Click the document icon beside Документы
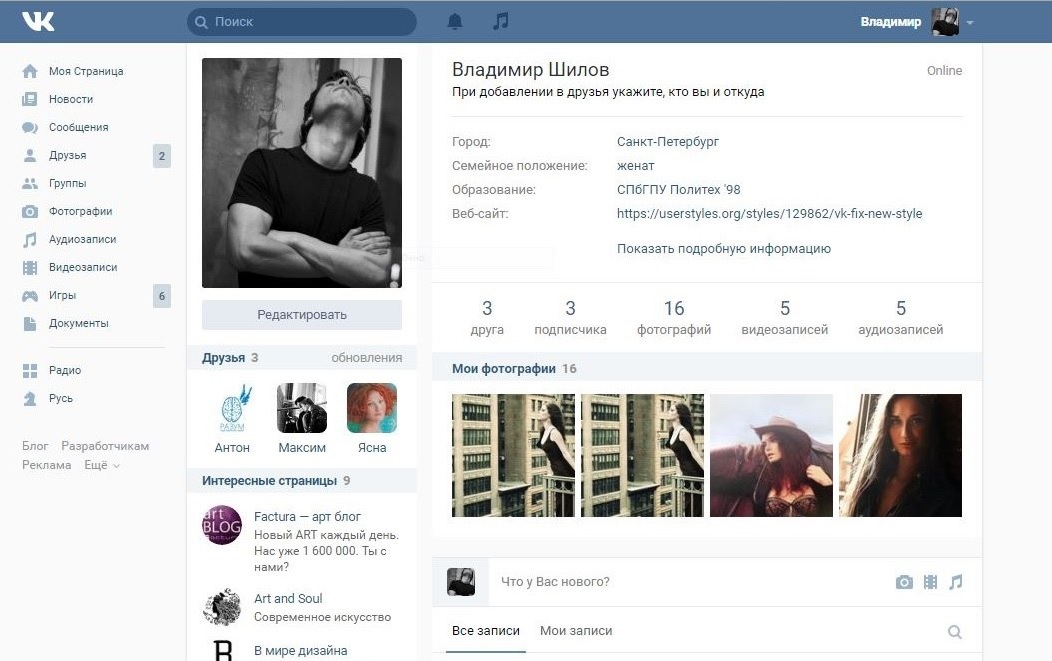This screenshot has width=1052, height=661. click(30, 323)
